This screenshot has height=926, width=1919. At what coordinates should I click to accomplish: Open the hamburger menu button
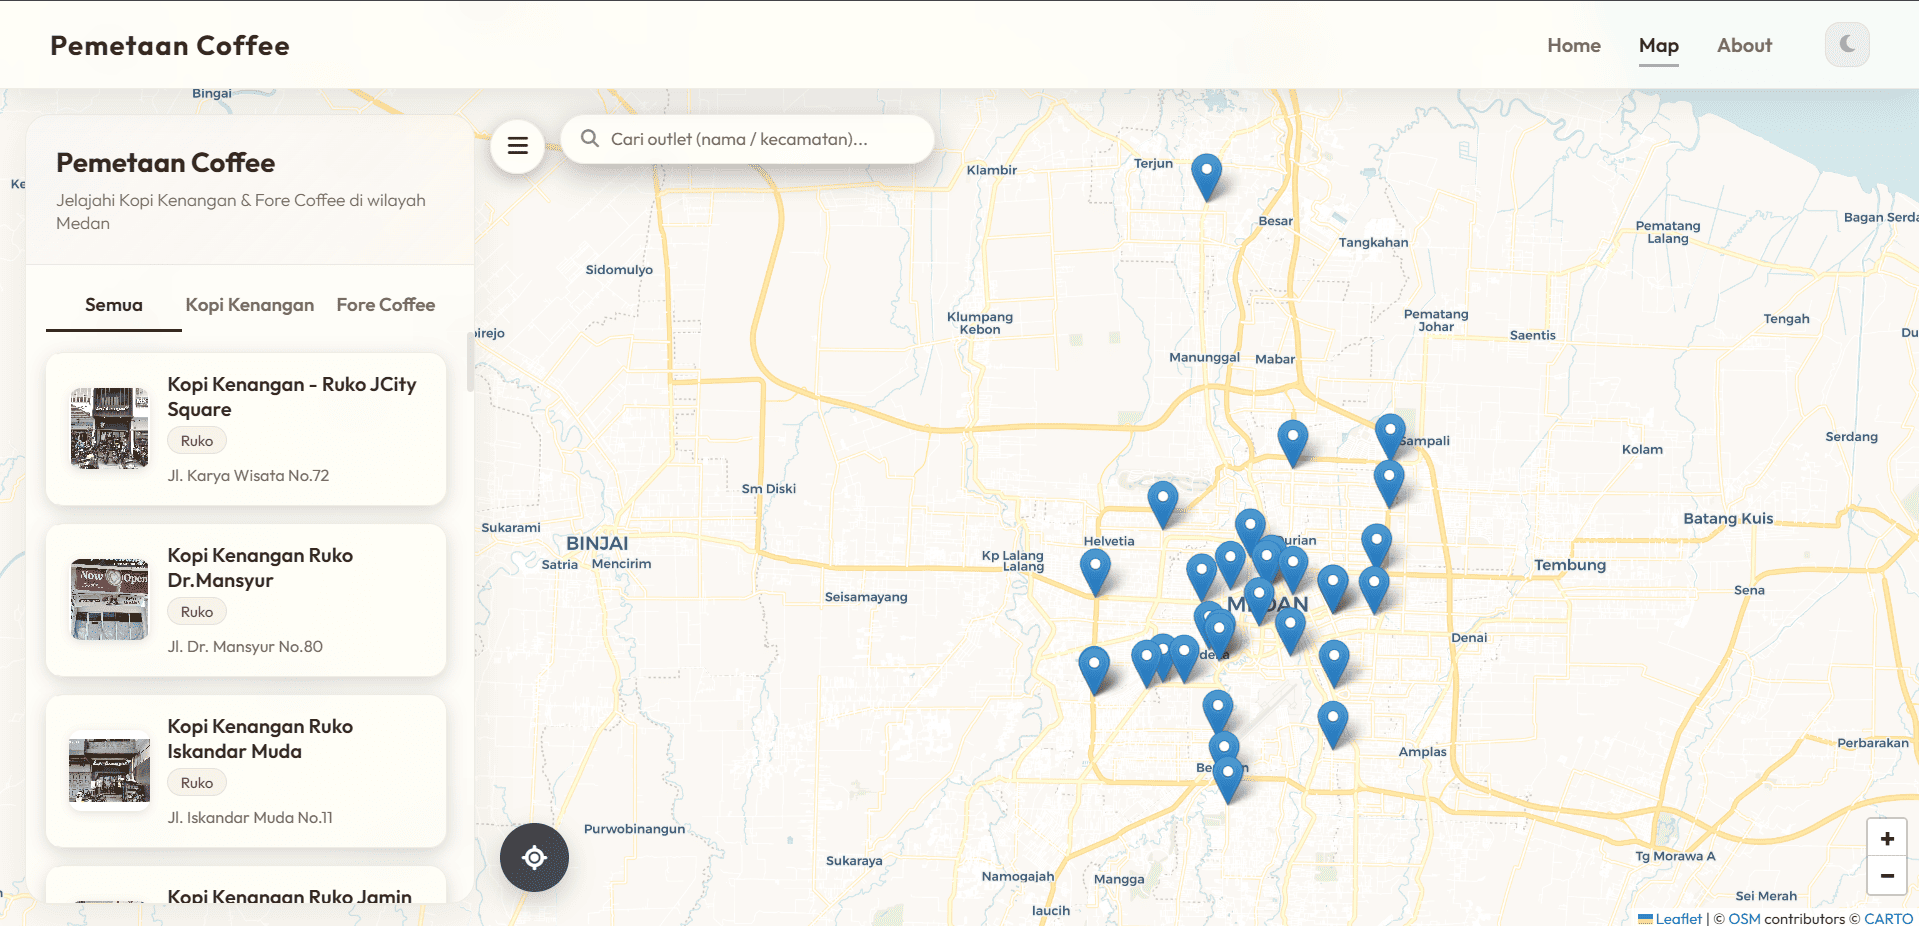click(517, 146)
